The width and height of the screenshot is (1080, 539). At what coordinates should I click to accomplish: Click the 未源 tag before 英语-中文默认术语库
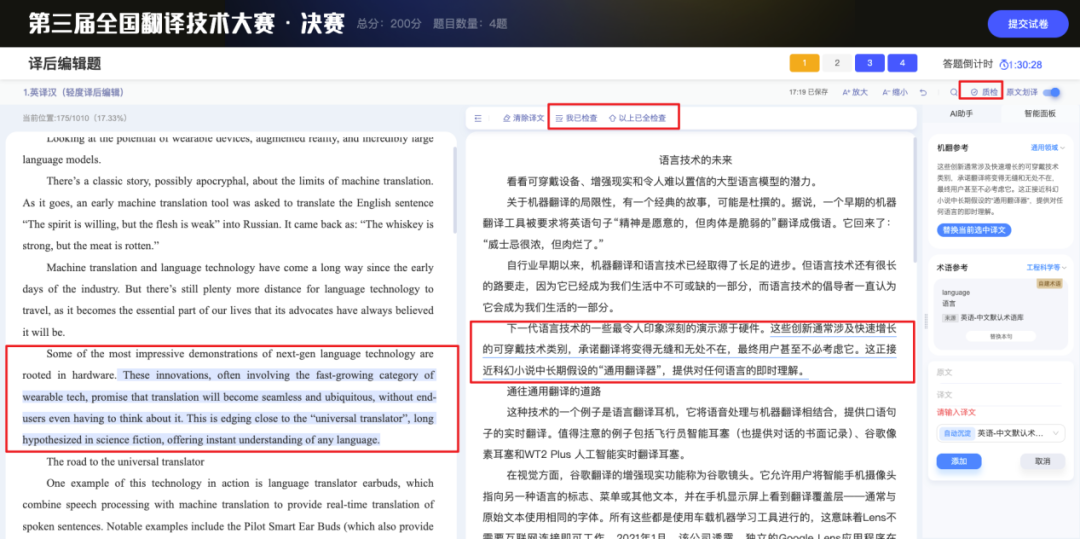coord(948,318)
